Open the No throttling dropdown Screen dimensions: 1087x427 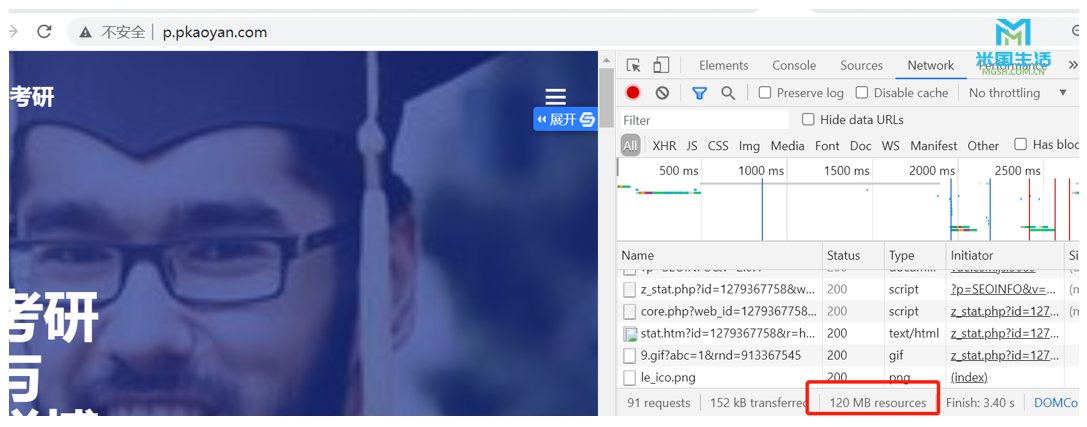click(1018, 93)
